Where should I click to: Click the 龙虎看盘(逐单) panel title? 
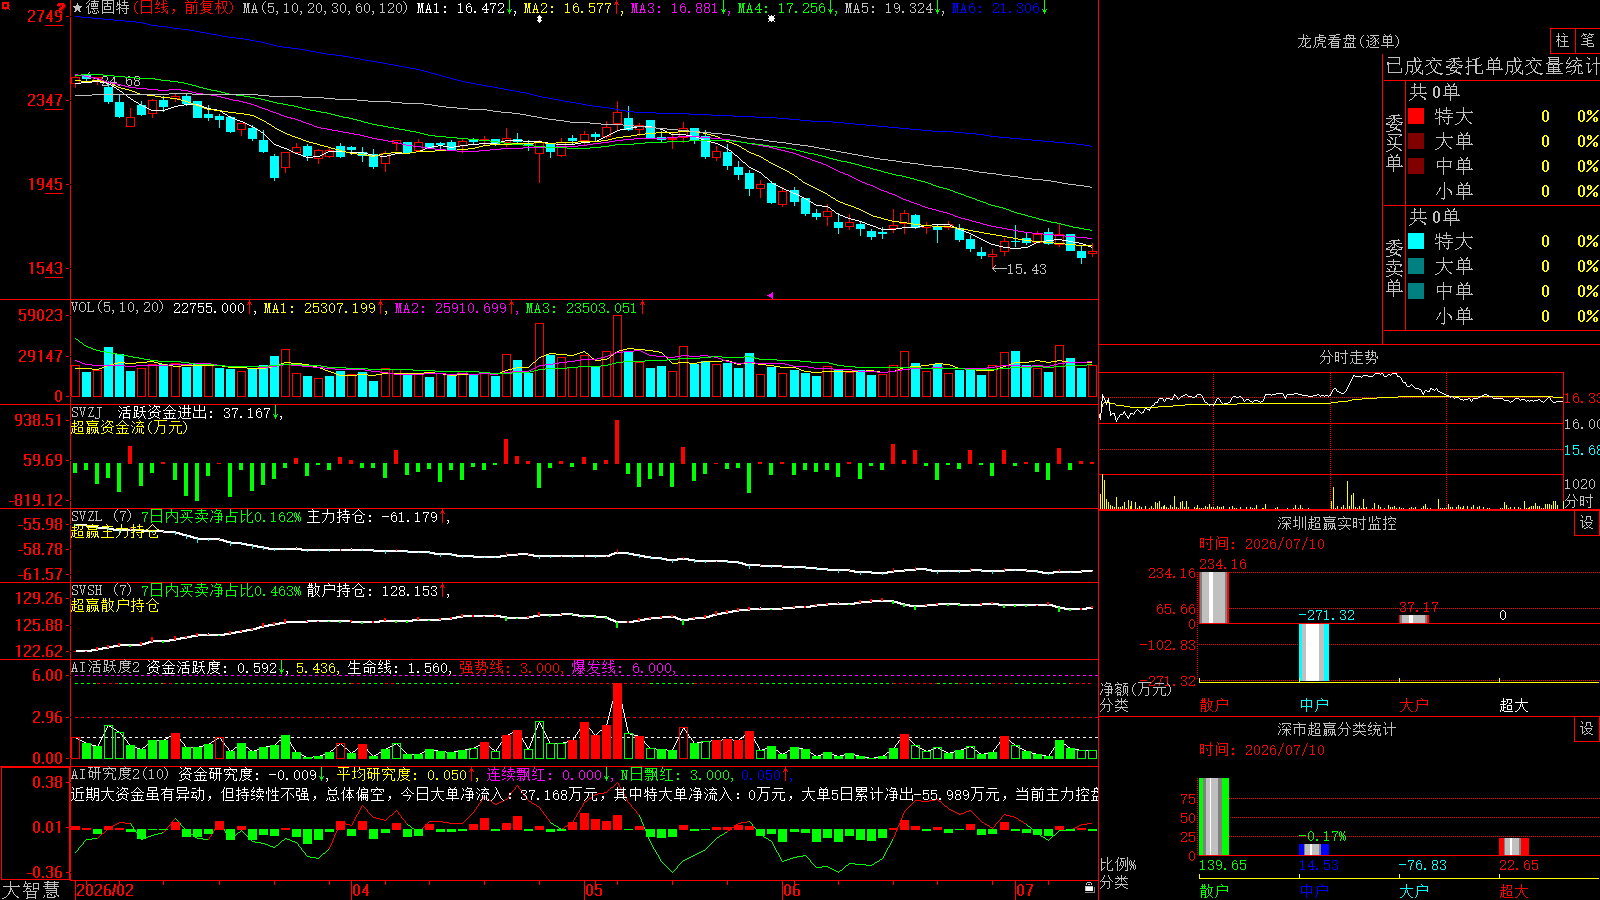tap(1348, 41)
